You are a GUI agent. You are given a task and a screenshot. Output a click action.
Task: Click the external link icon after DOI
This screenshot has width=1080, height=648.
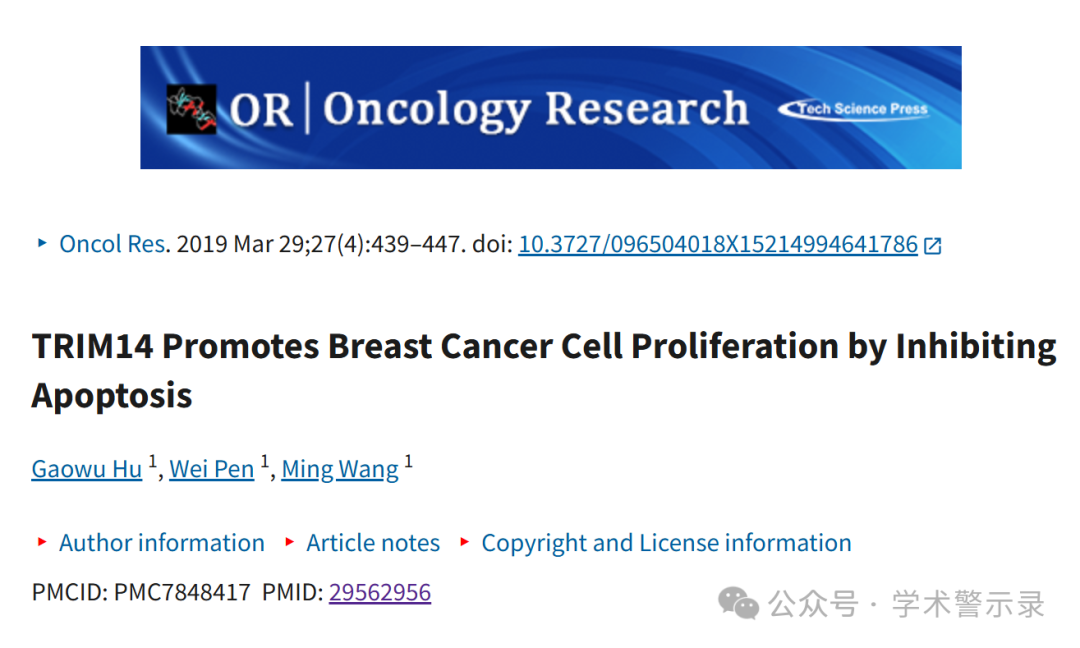(x=933, y=246)
